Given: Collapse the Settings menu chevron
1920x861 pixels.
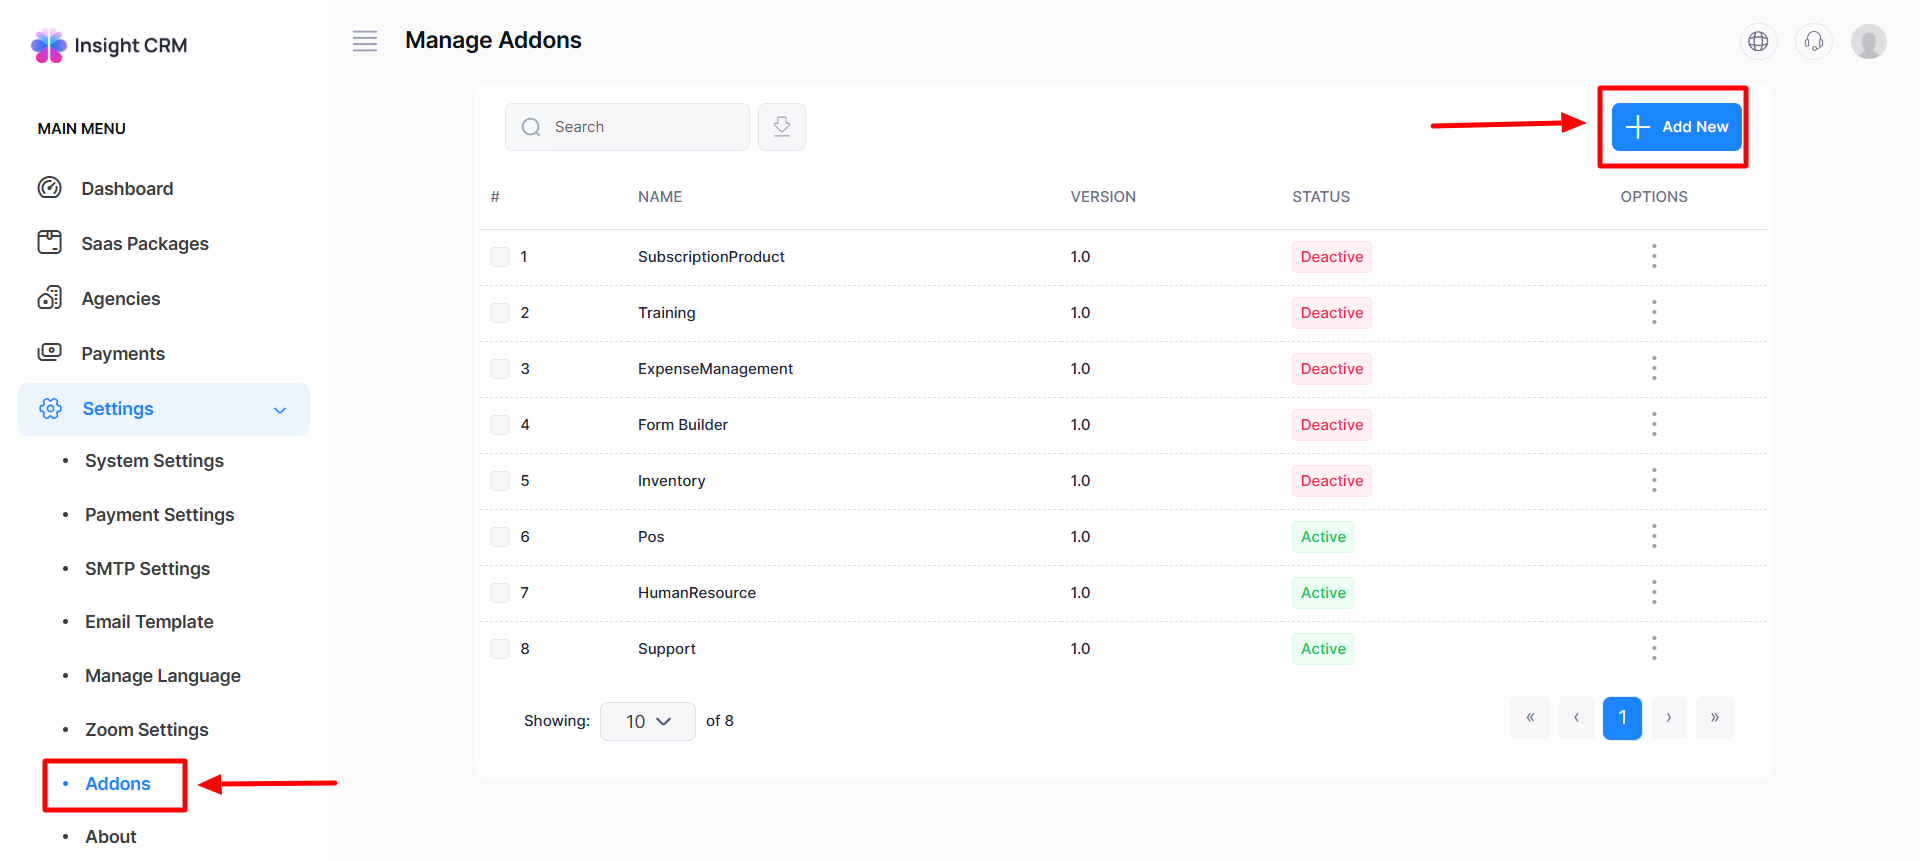Looking at the screenshot, I should [280, 410].
